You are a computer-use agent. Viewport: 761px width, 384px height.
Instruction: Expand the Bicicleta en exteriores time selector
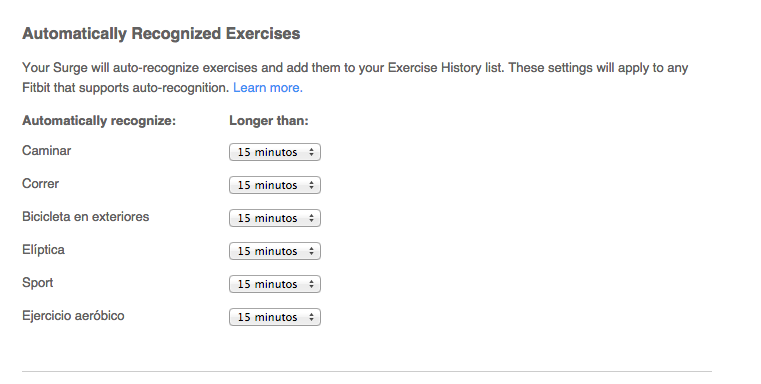pyautogui.click(x=275, y=218)
